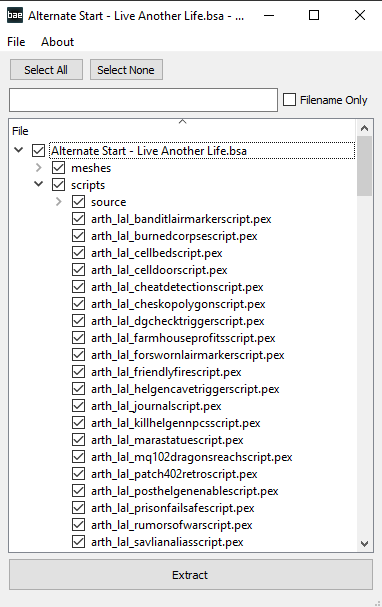Maximize the bae window
Screen dimensions: 382x607
[314, 15]
